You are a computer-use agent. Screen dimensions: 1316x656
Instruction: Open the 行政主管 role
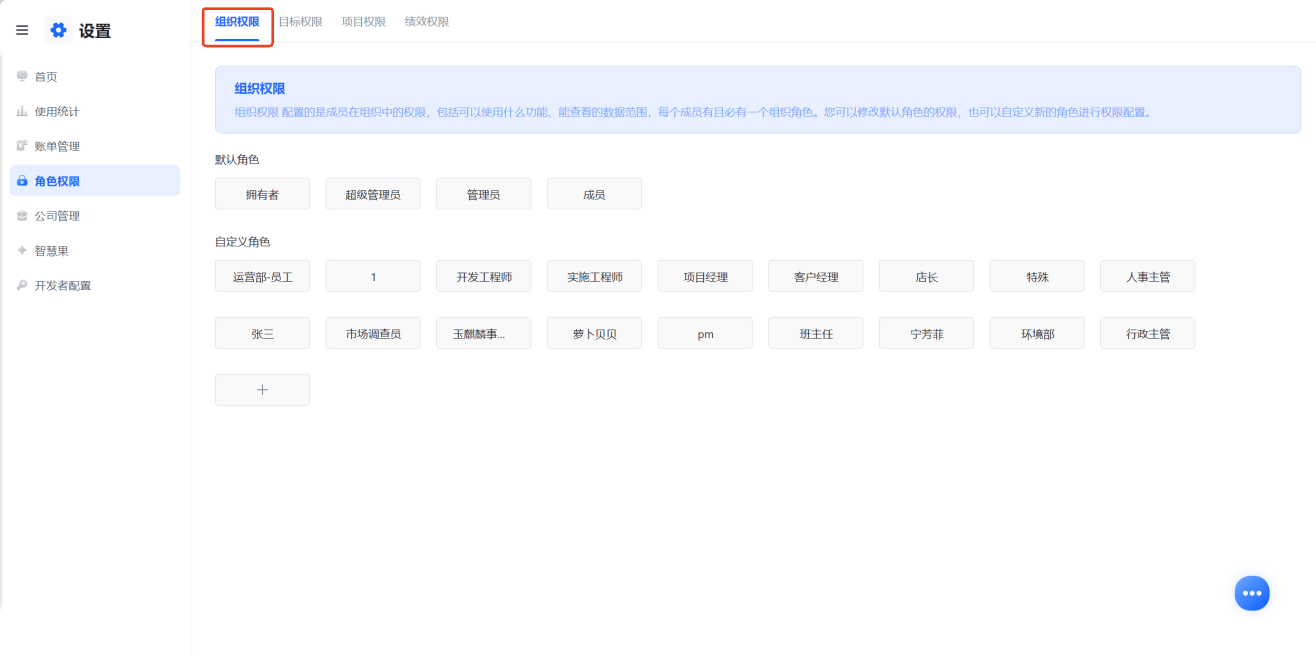coord(1147,333)
